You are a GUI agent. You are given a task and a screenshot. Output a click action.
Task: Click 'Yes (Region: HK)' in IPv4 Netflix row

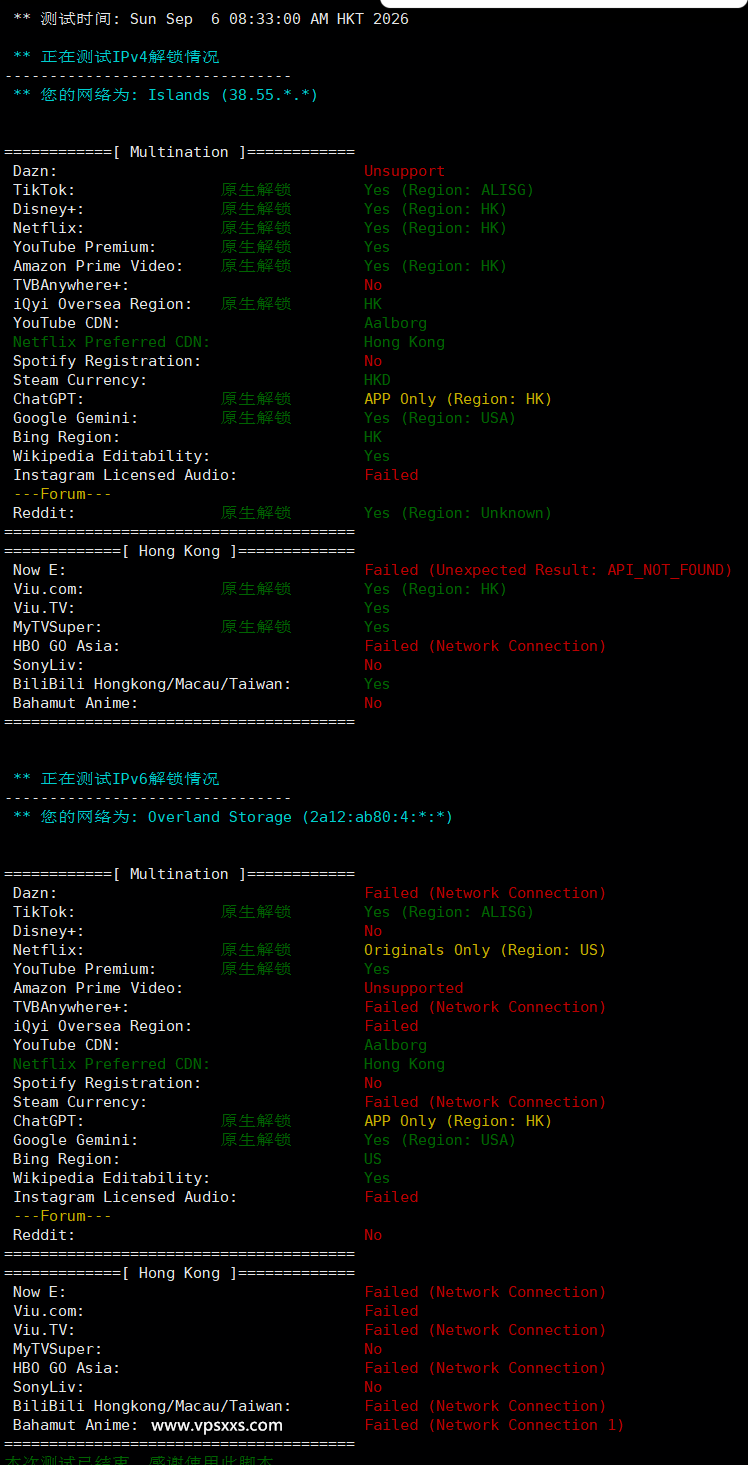point(435,228)
